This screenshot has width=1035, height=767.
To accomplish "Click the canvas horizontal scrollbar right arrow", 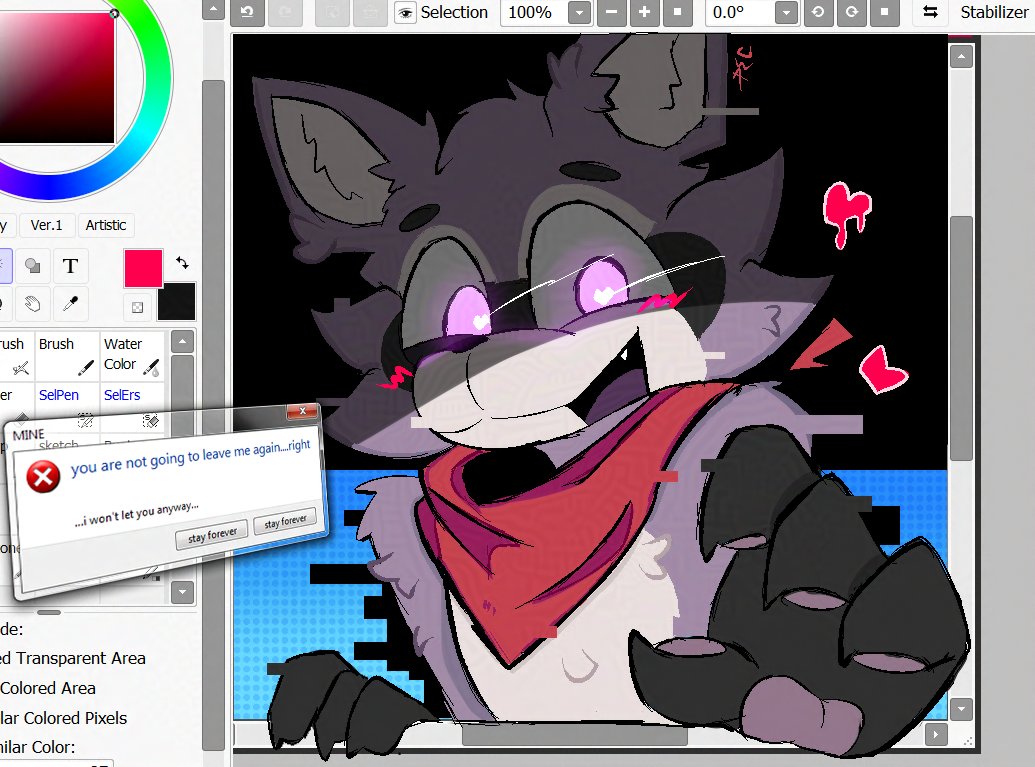I will (936, 734).
